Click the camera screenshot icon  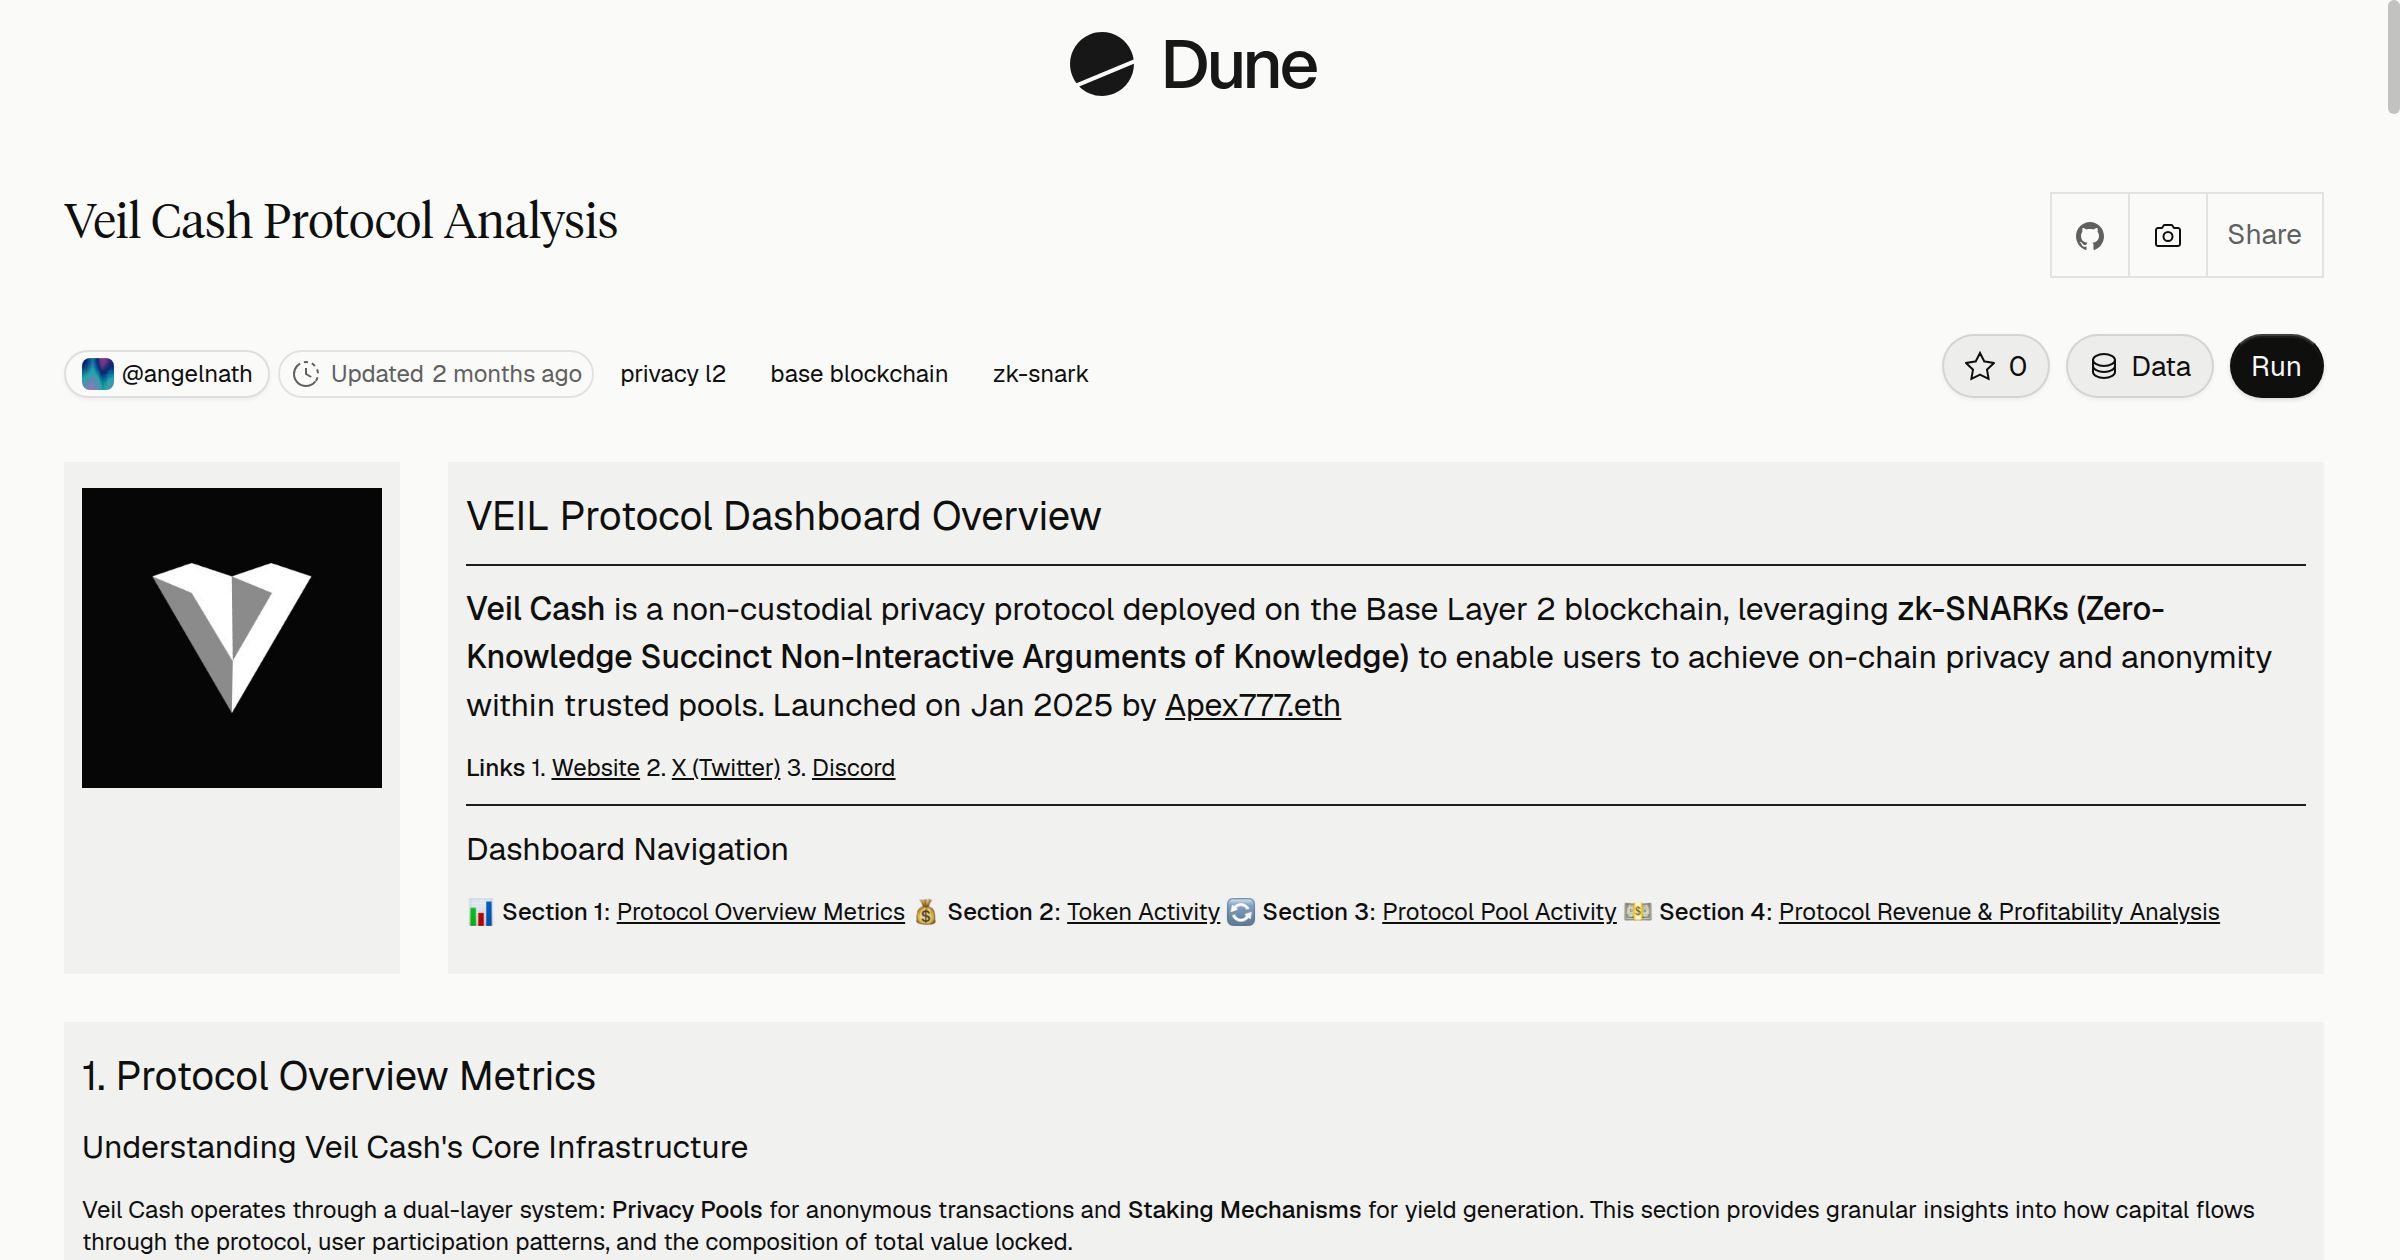(x=2167, y=235)
